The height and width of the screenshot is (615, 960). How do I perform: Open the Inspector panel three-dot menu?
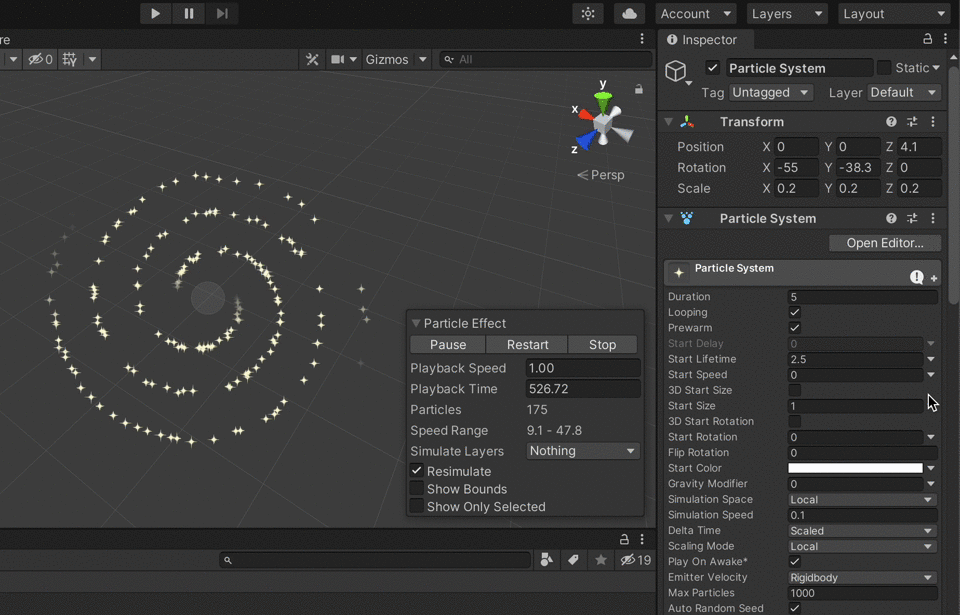click(946, 39)
